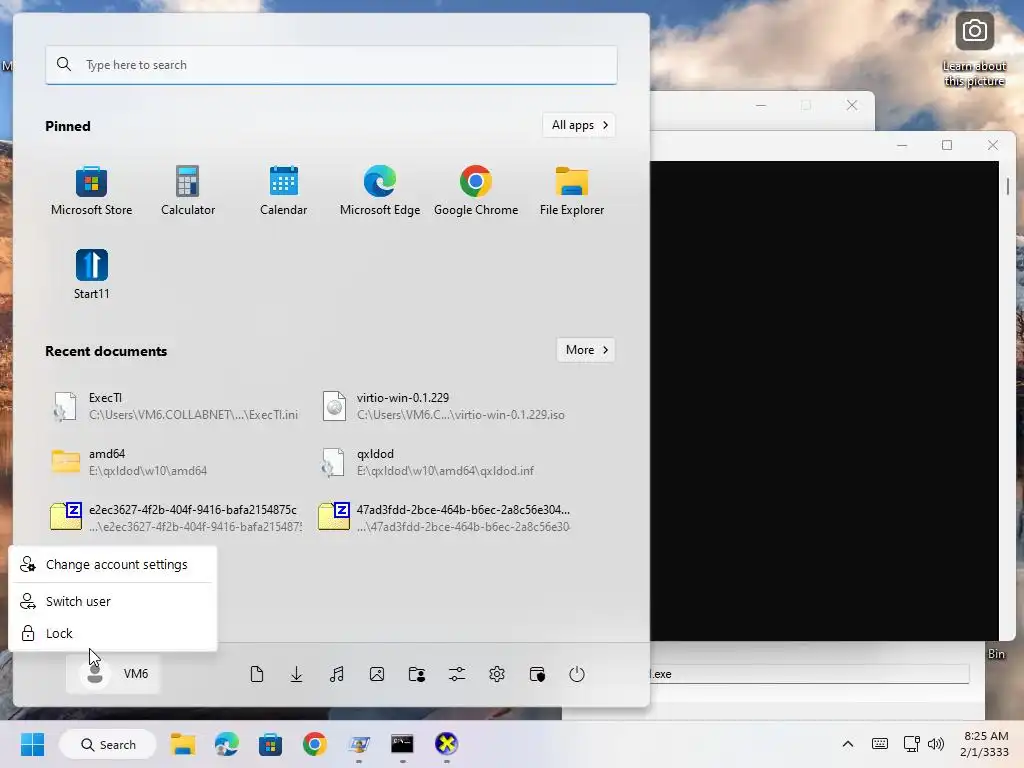The image size is (1024, 768).
Task: Open Microsoft Edge from the taskbar
Action: pos(227,744)
